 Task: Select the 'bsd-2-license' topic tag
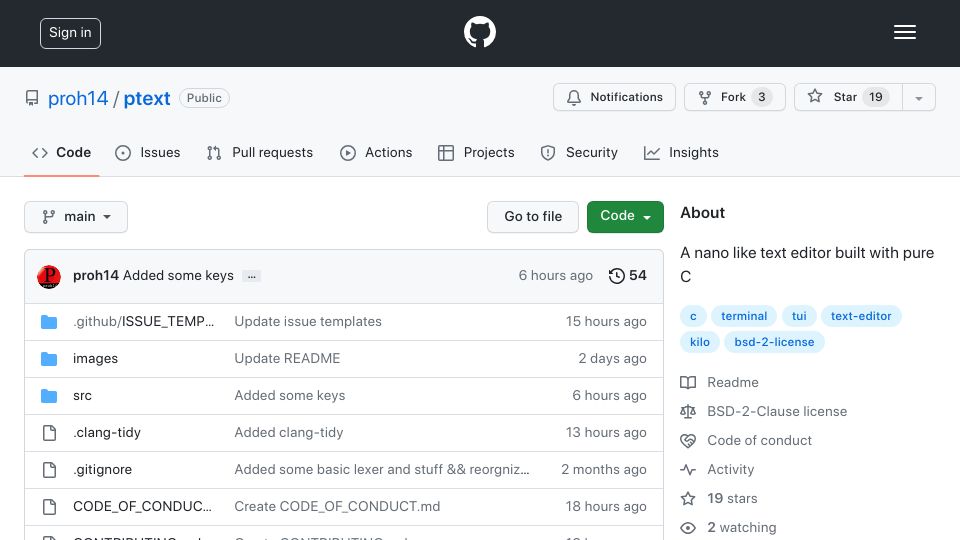click(x=774, y=342)
